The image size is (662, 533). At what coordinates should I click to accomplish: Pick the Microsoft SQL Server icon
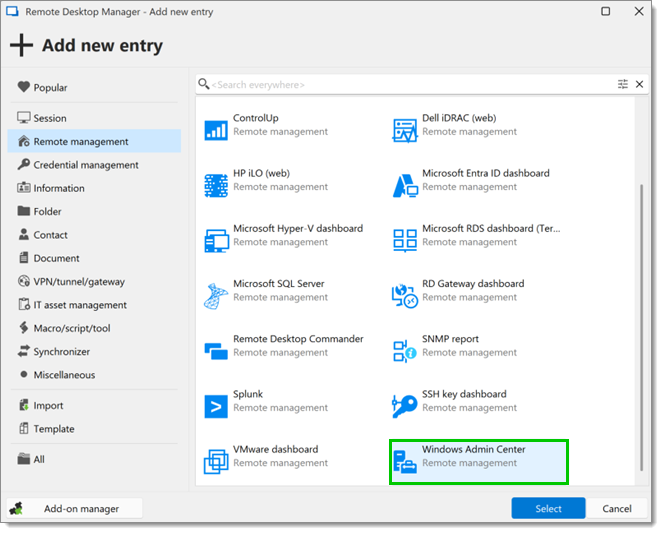[x=216, y=296]
